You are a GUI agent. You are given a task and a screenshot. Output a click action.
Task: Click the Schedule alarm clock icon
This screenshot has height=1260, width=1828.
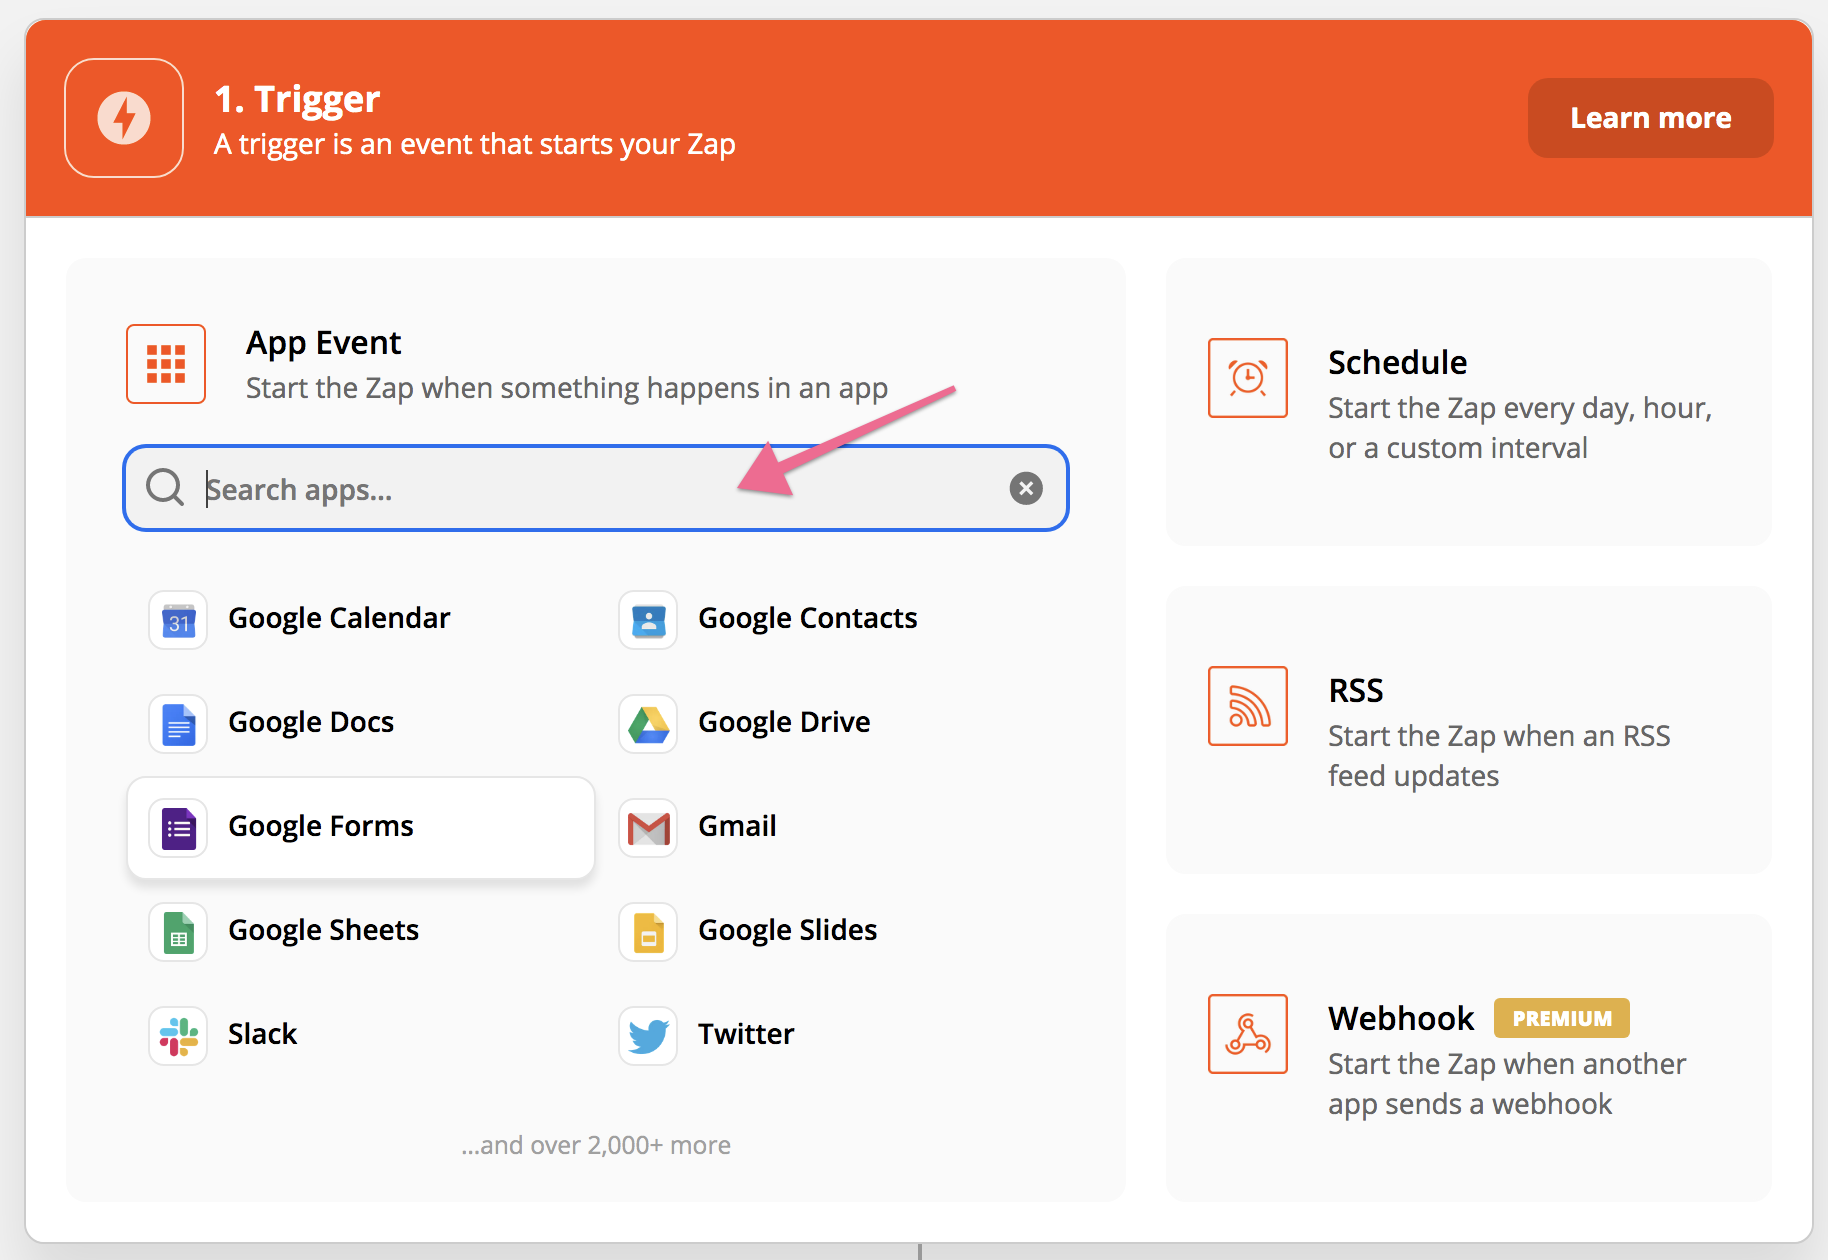(x=1248, y=378)
